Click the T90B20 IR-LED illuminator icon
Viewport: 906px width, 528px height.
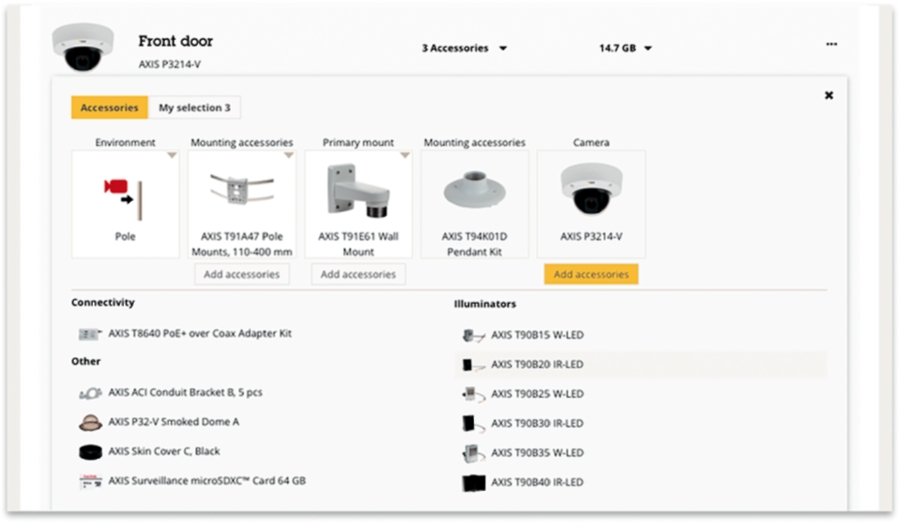pos(473,365)
